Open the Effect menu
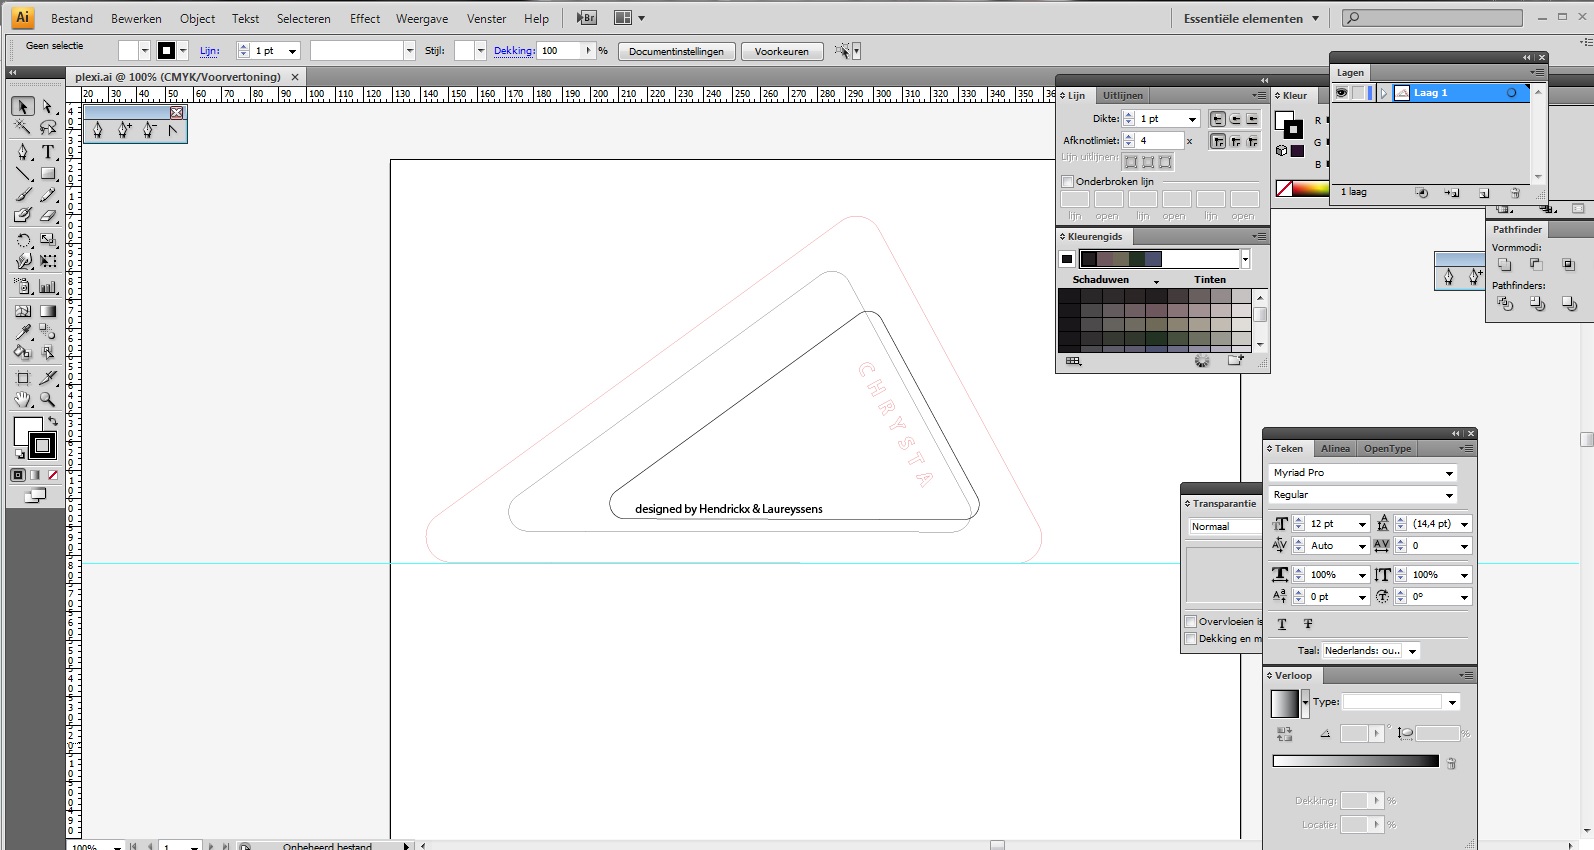The width and height of the screenshot is (1594, 850). click(365, 18)
